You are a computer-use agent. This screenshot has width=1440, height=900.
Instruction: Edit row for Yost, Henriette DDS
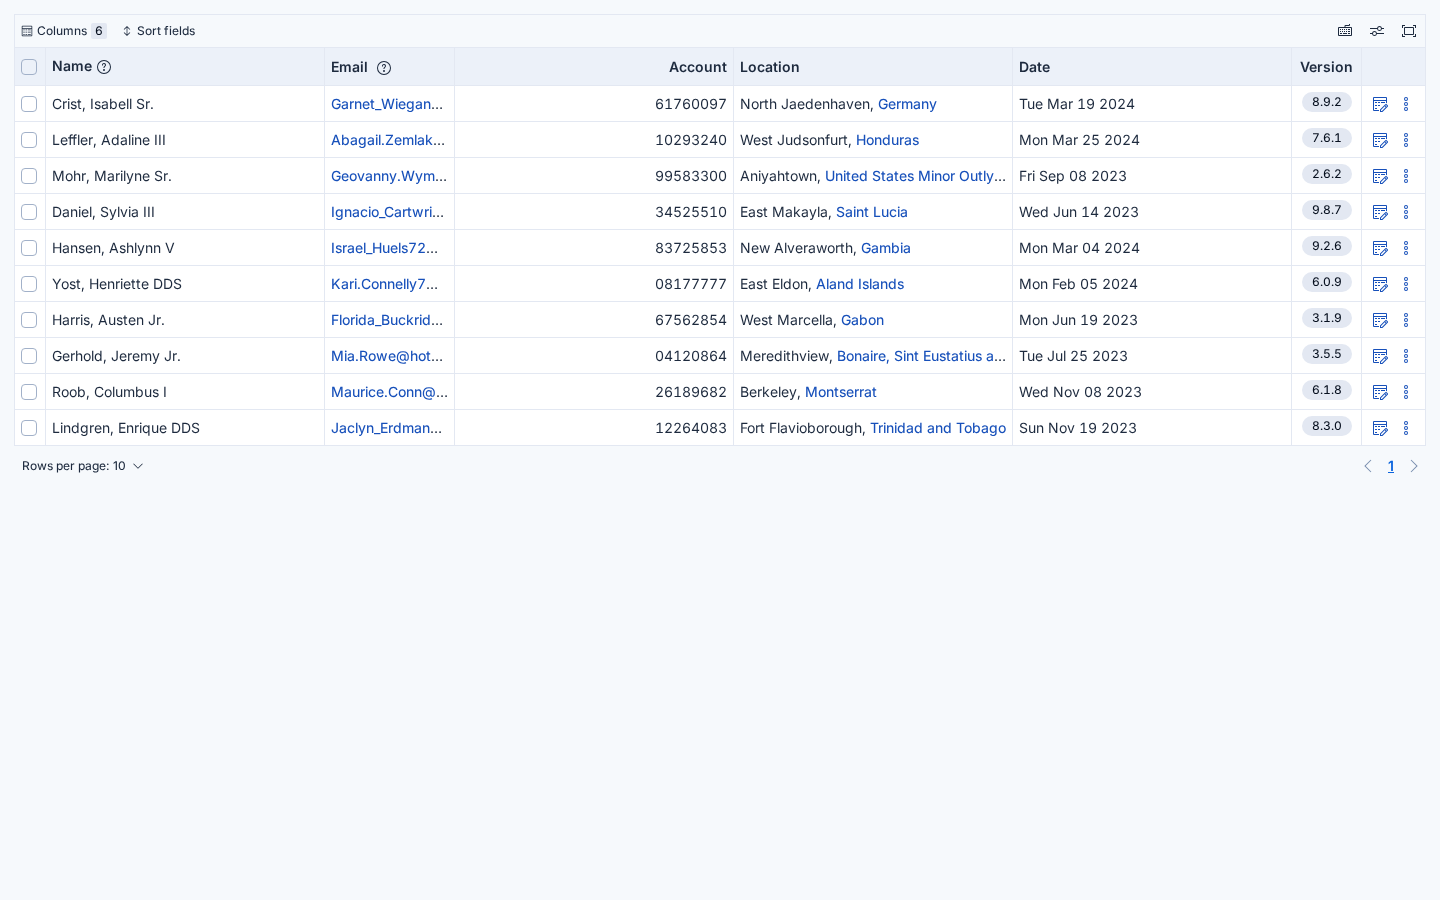coord(1380,284)
